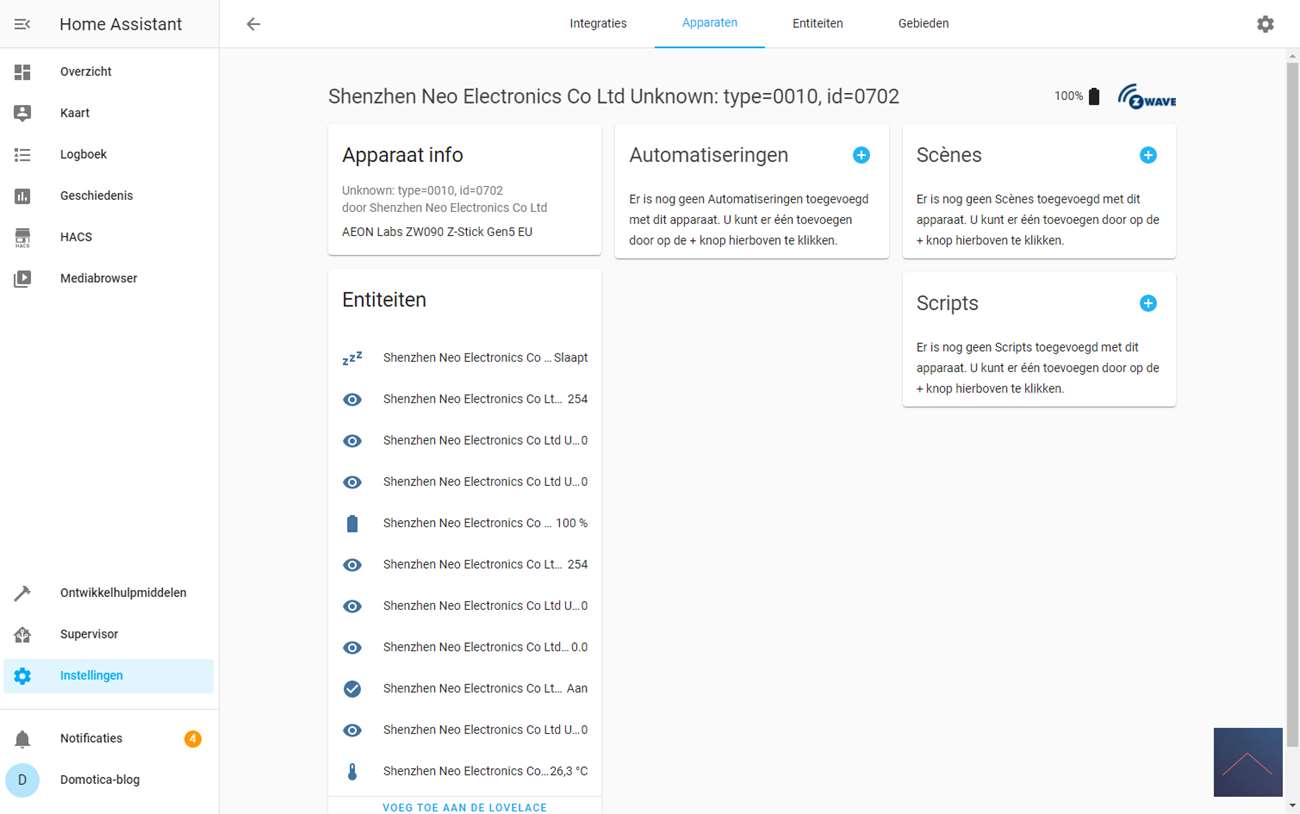Open the temperature entity row showing 26,3 °C
This screenshot has height=814, width=1300.
[x=465, y=771]
